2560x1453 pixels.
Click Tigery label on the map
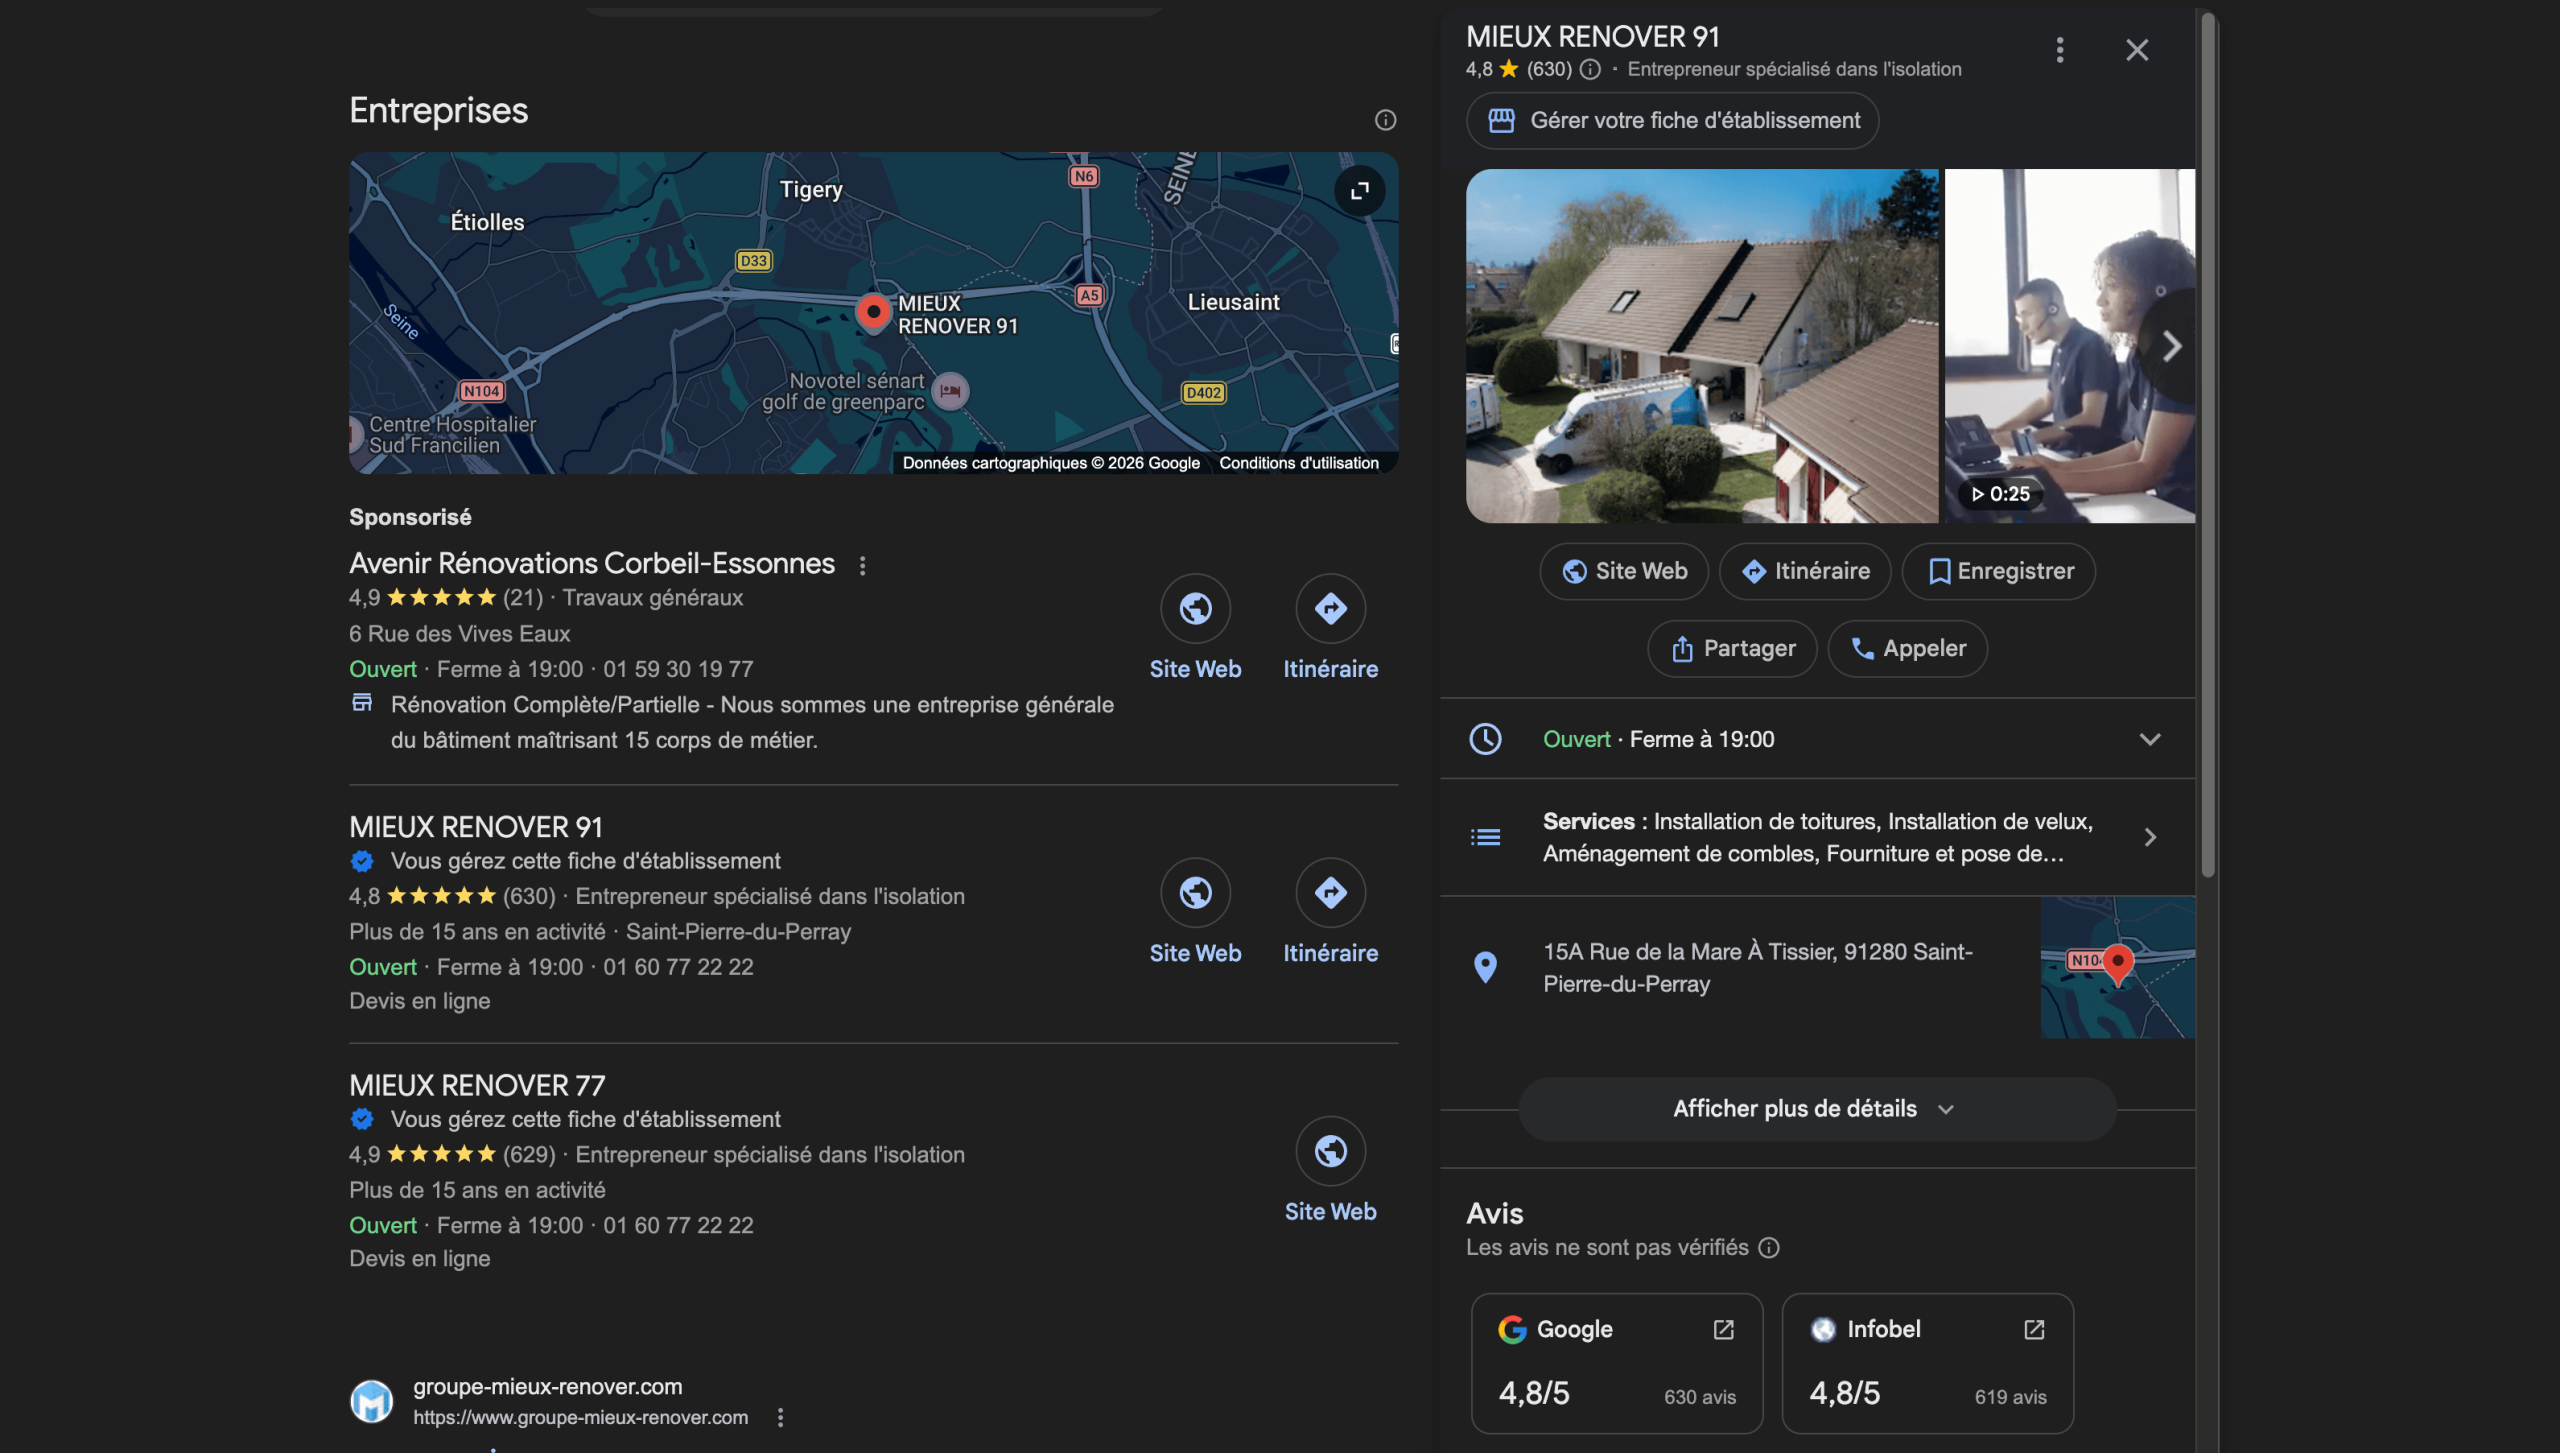tap(811, 190)
